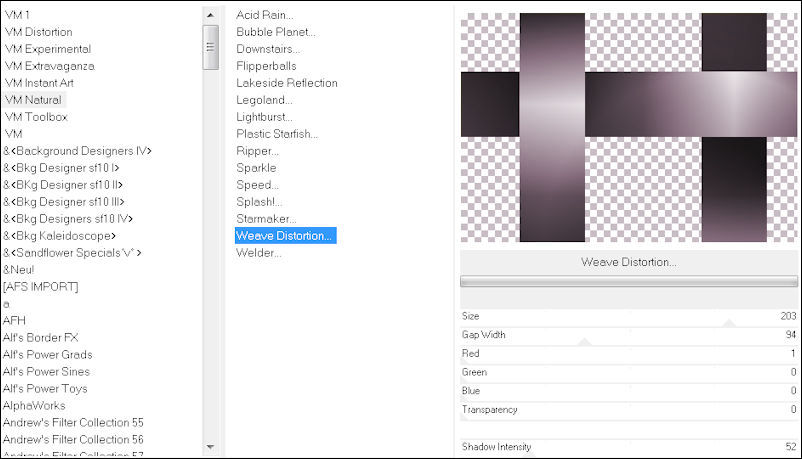Select Alf's Border FX category
Viewport: 802px width, 459px height.
(40, 337)
